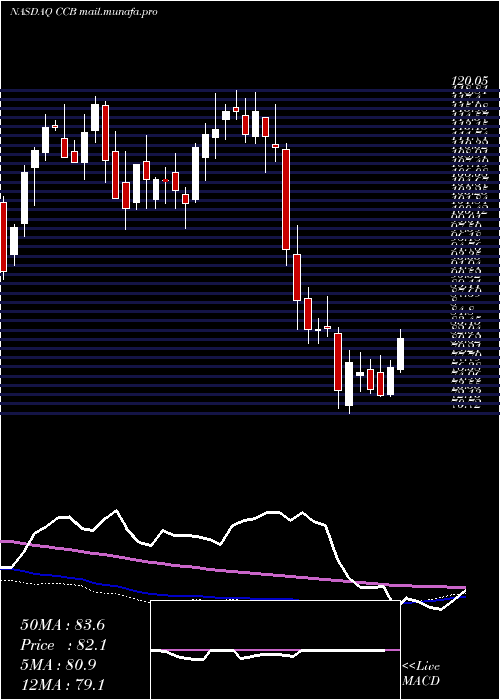This screenshot has width=500, height=700.
Task: Click the NASDAQ CCB chart title
Action: click(83, 12)
